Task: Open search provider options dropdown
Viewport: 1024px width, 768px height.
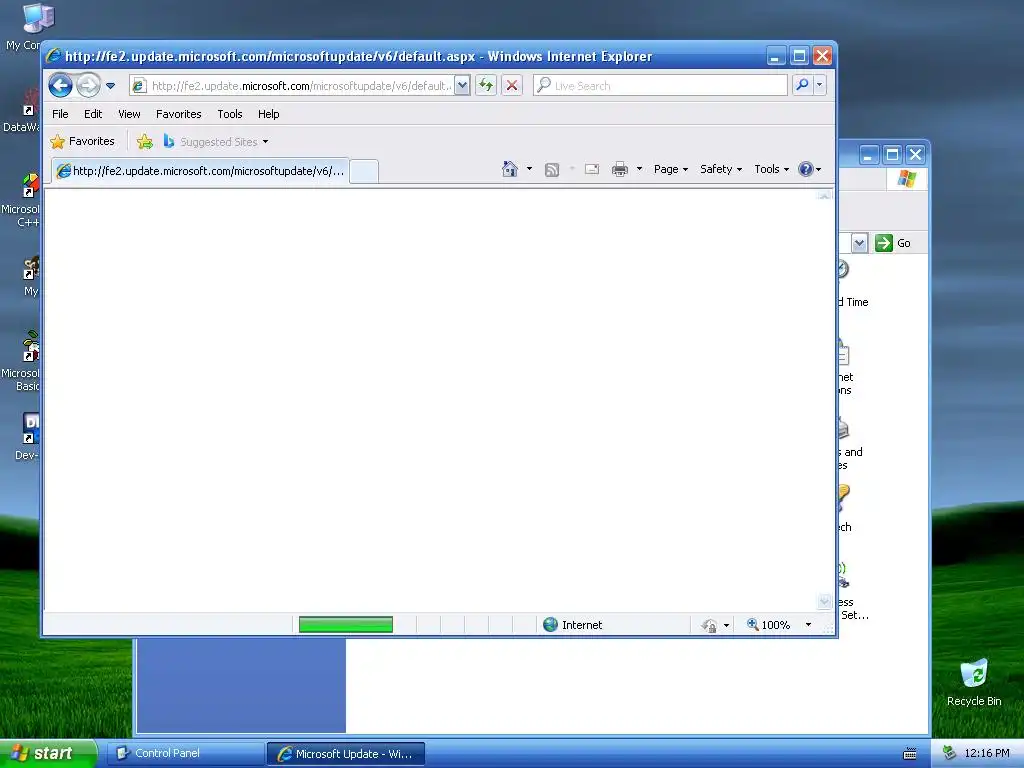Action: tap(820, 86)
